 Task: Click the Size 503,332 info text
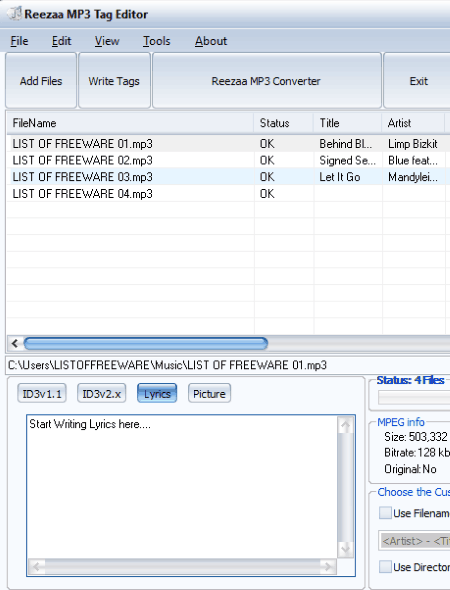[x=416, y=436]
